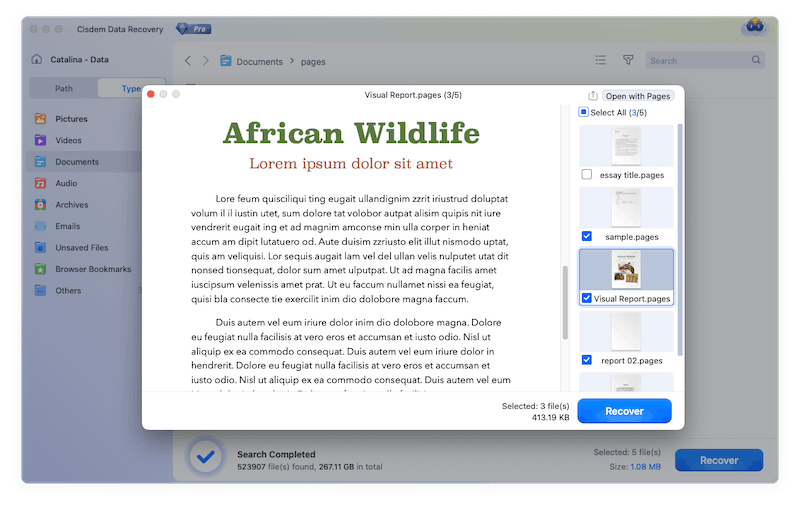Click Recover in the preview window
Screen dimensions: 800x510
pos(624,411)
